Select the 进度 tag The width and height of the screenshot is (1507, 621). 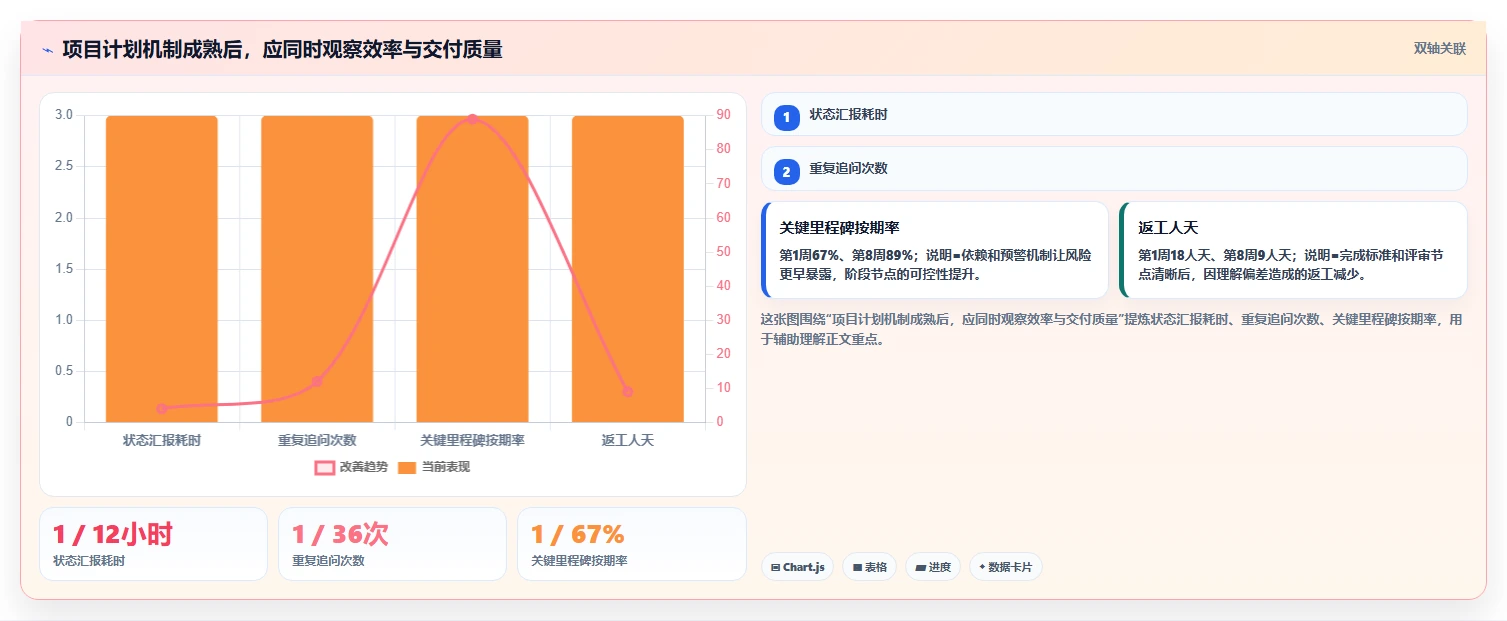[x=932, y=567]
